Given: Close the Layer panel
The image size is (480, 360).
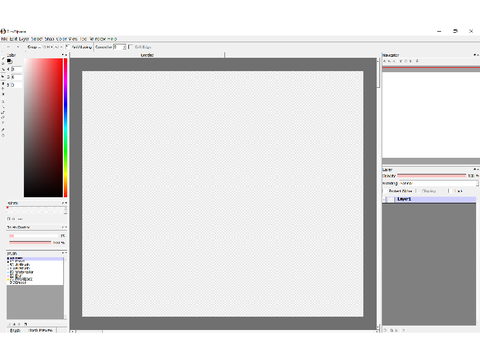Looking at the screenshot, I should 477,169.
